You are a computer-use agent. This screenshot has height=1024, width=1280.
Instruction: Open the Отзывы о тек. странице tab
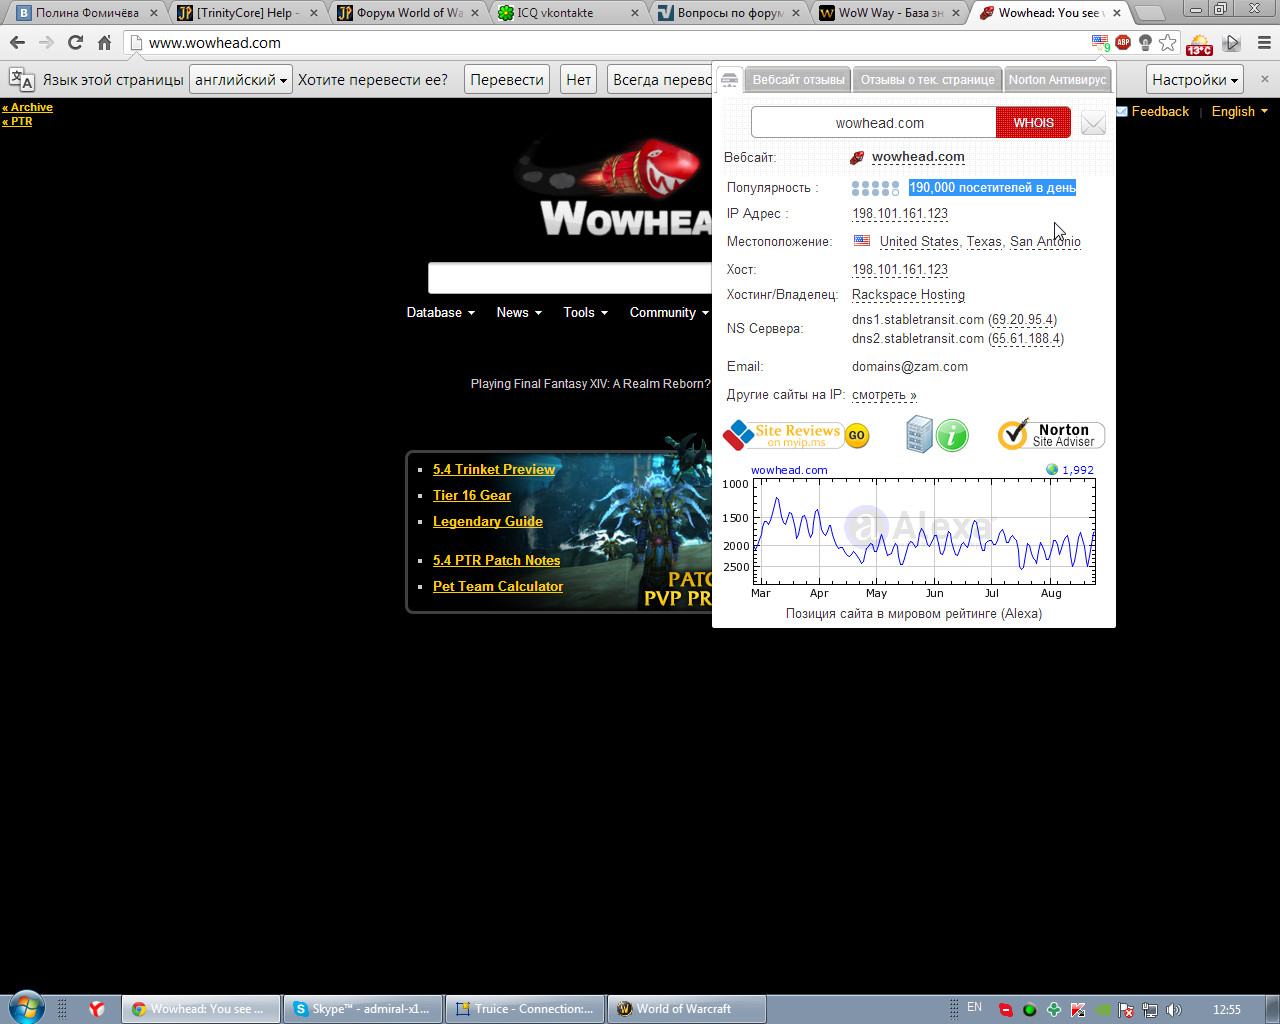point(927,80)
